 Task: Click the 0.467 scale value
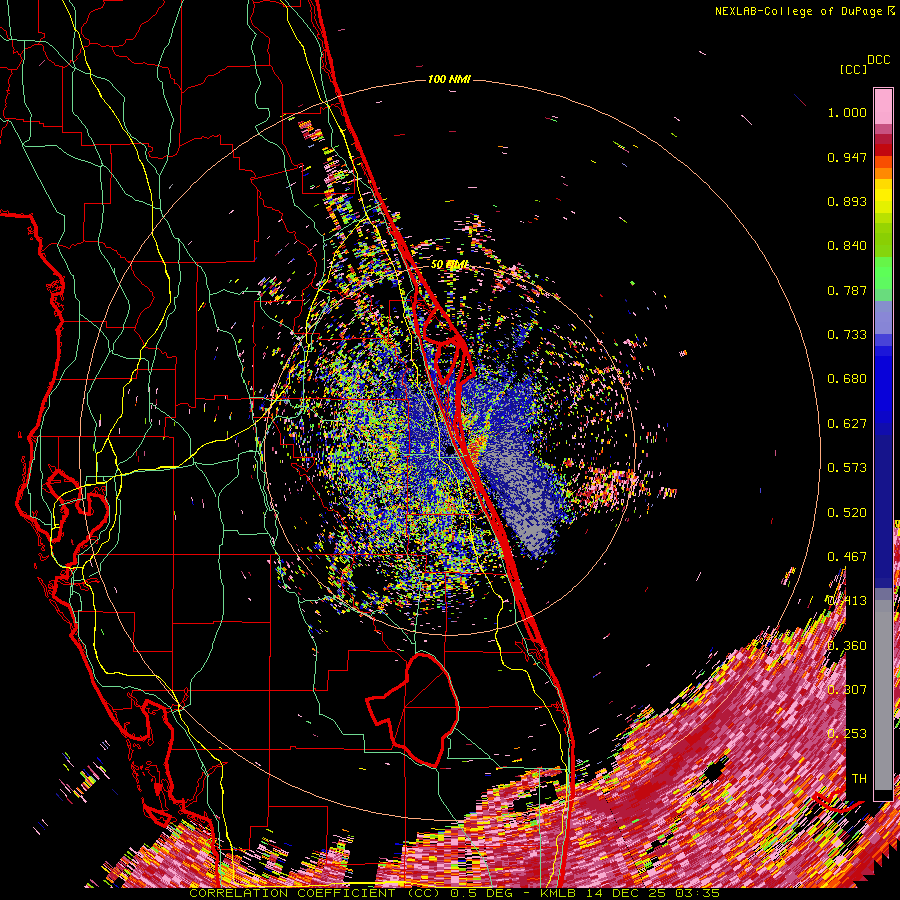tap(847, 557)
